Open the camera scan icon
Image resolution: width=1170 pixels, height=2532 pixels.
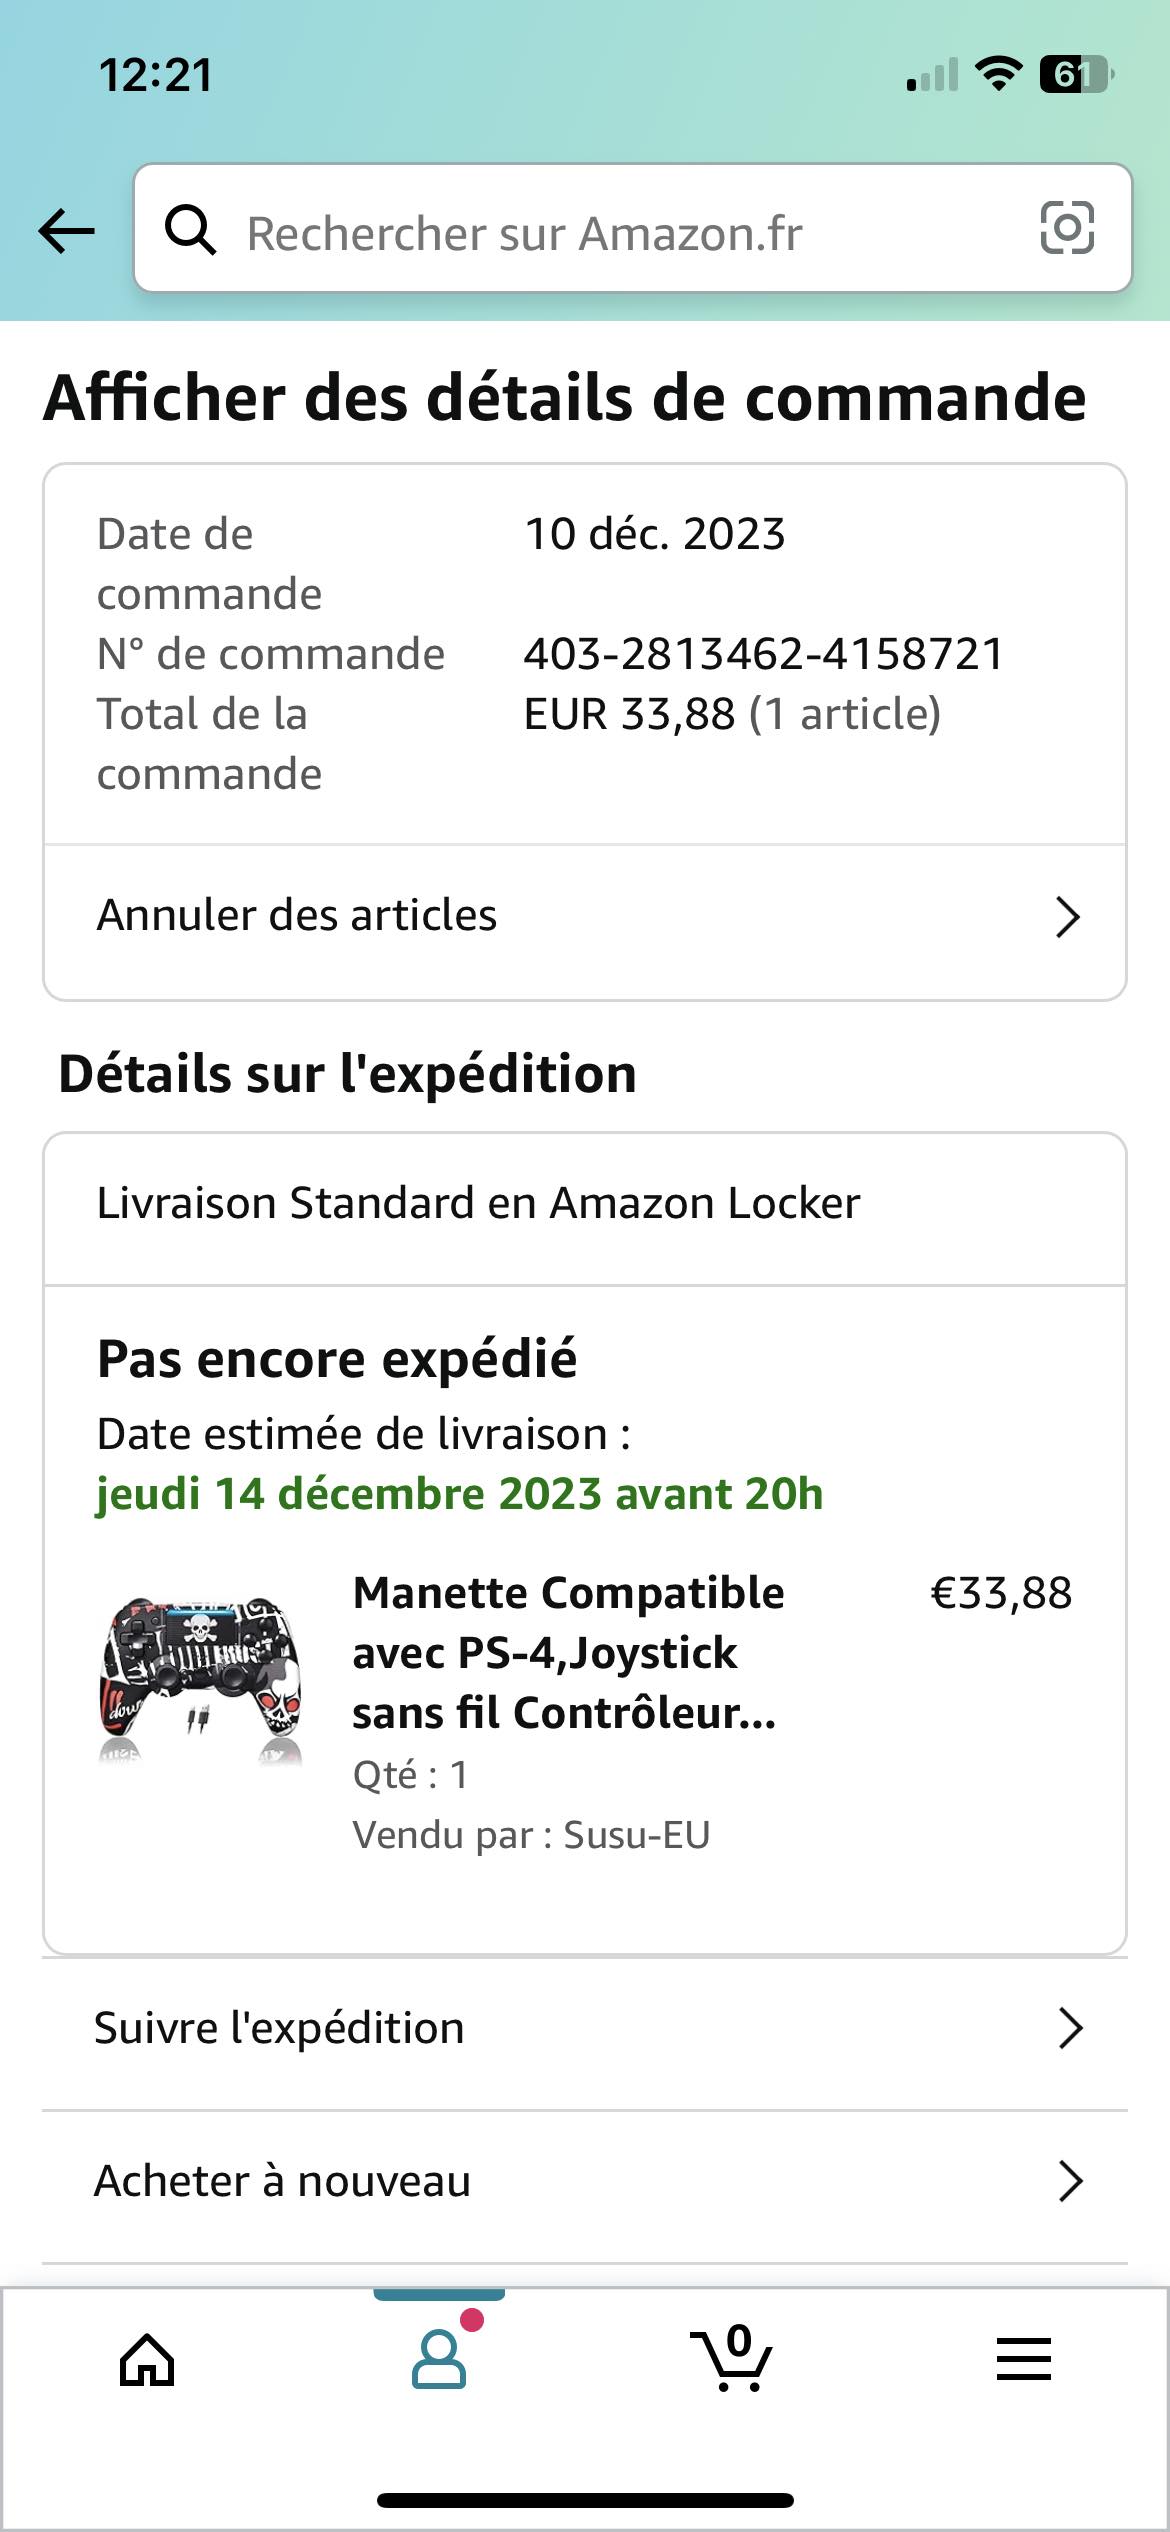pos(1067,229)
